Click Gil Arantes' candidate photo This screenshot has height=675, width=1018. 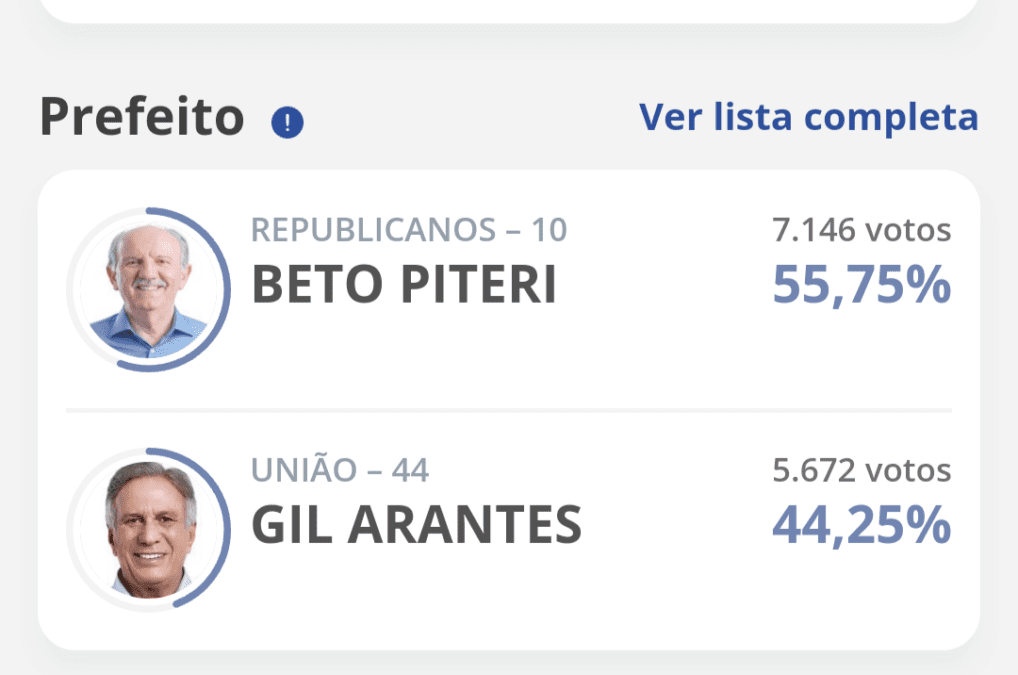(x=147, y=529)
